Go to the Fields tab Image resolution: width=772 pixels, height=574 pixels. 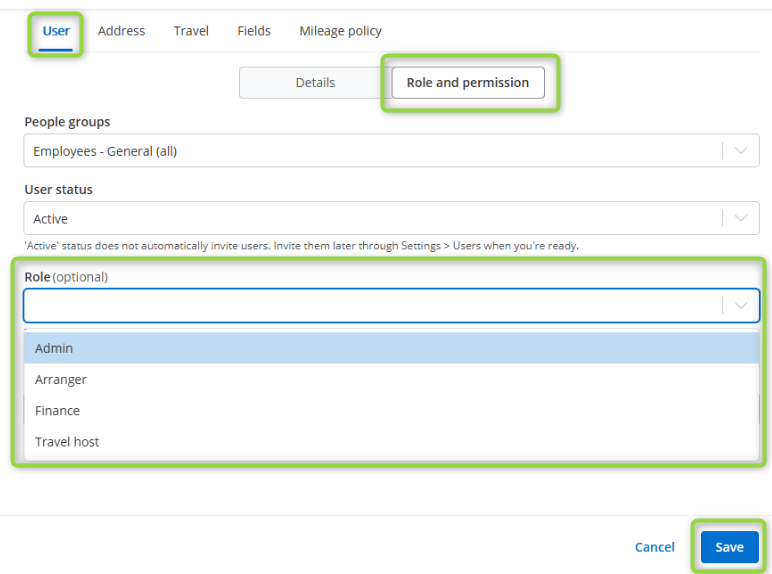point(254,31)
